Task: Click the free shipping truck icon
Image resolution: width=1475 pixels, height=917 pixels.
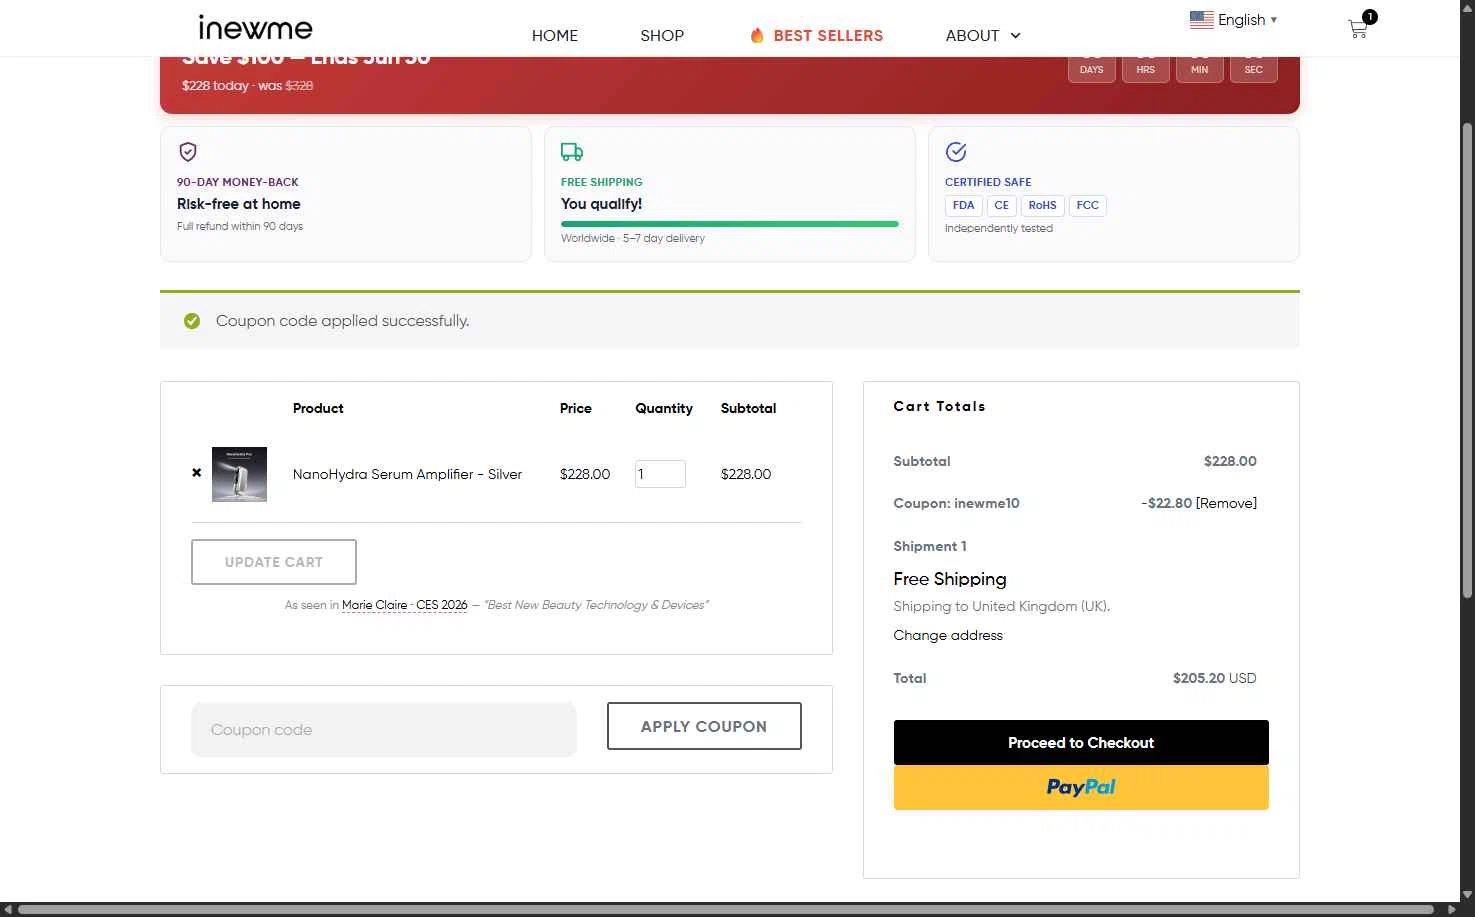Action: click(572, 152)
